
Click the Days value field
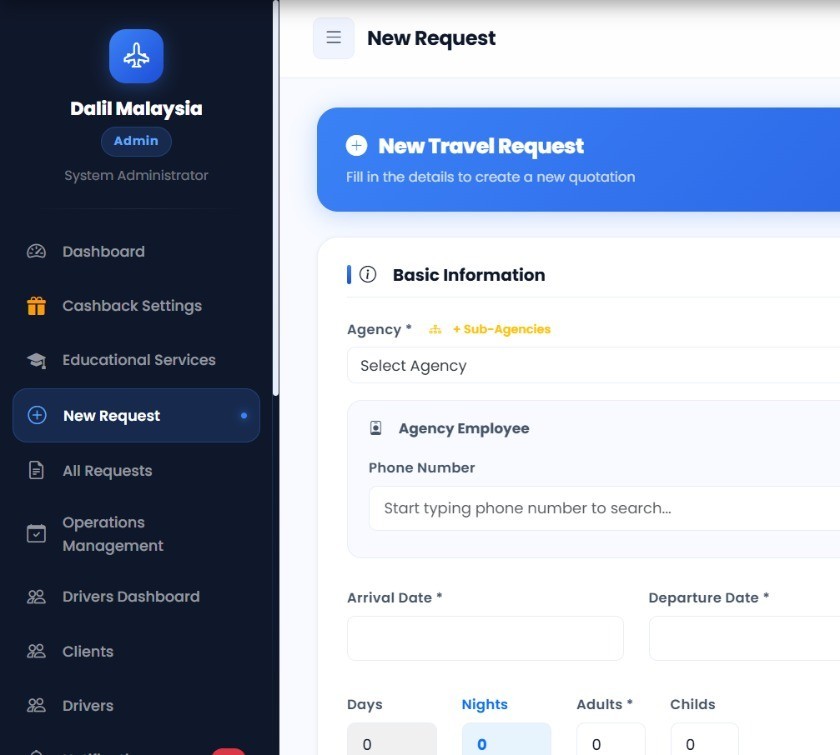[x=392, y=739]
